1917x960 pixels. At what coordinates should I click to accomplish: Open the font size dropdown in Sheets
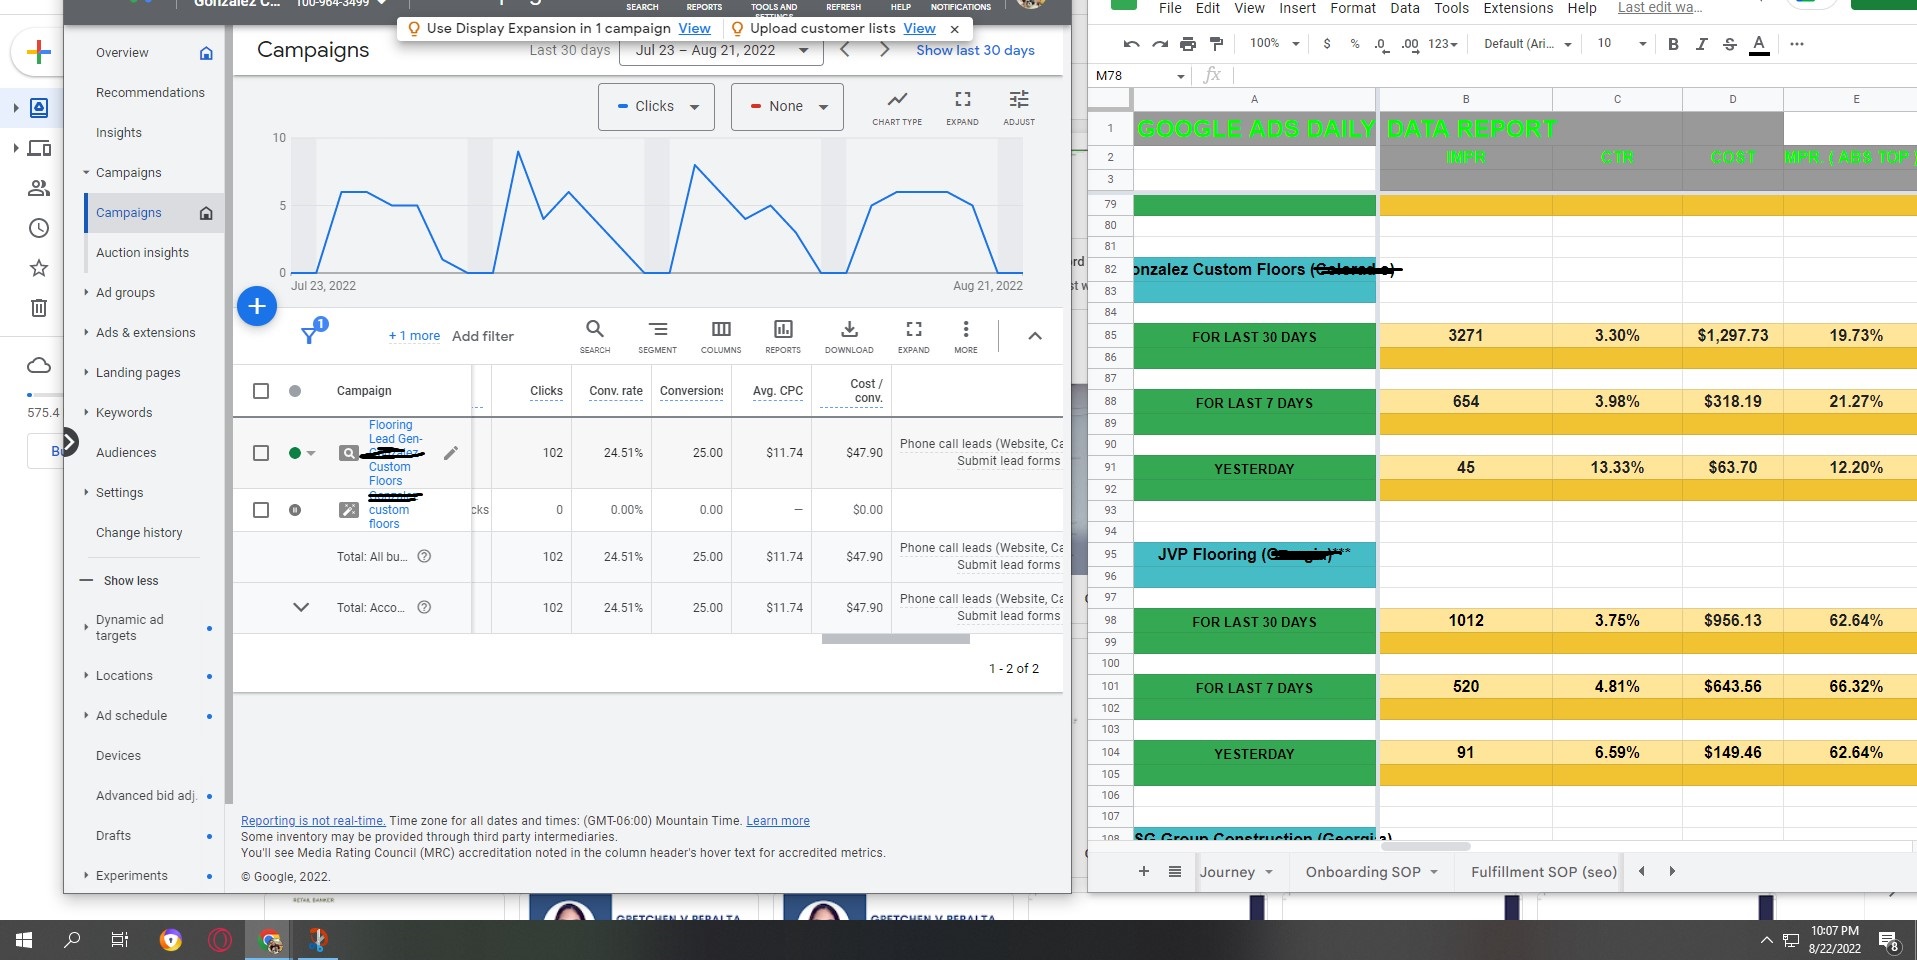click(x=1621, y=44)
